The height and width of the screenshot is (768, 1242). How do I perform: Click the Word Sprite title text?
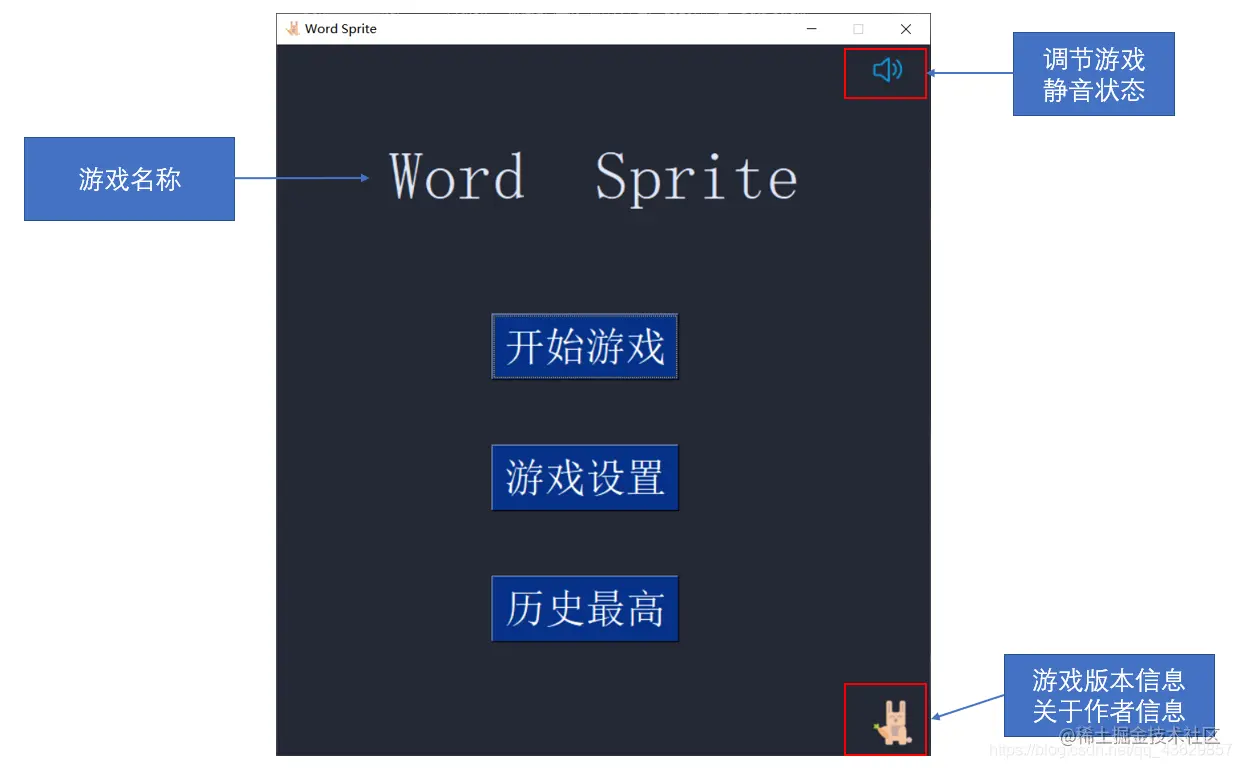593,178
